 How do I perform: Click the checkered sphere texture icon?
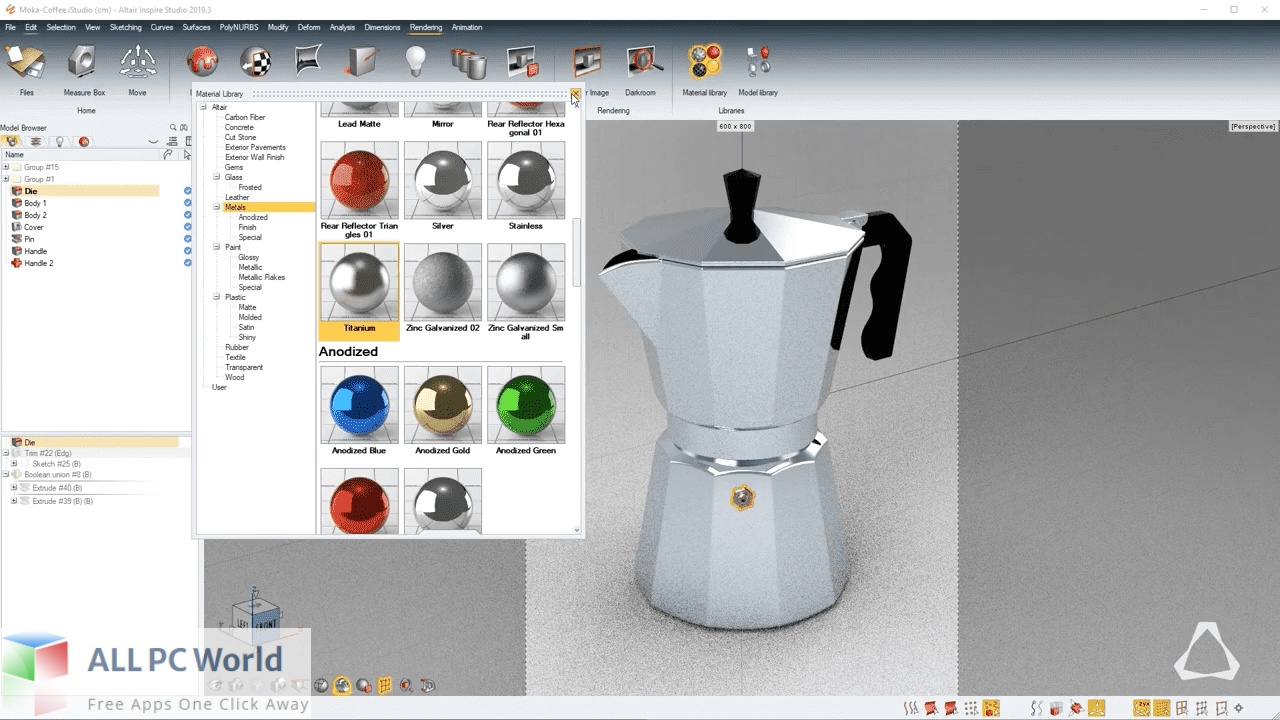pos(256,62)
